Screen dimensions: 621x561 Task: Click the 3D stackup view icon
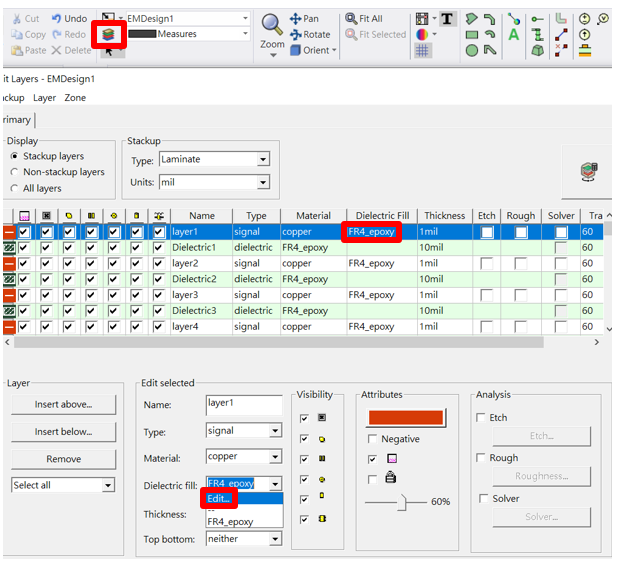click(x=589, y=171)
